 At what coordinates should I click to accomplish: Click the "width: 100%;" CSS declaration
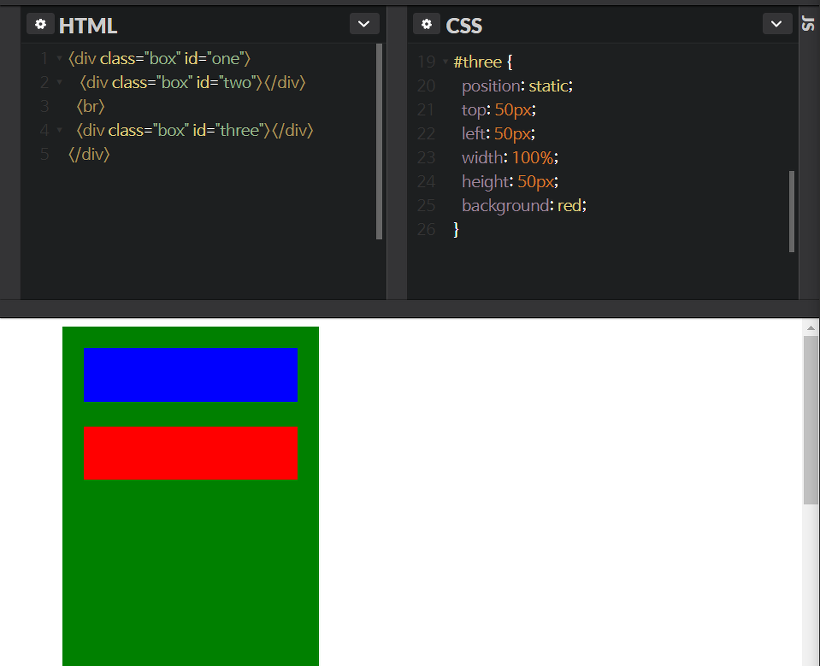click(x=510, y=157)
